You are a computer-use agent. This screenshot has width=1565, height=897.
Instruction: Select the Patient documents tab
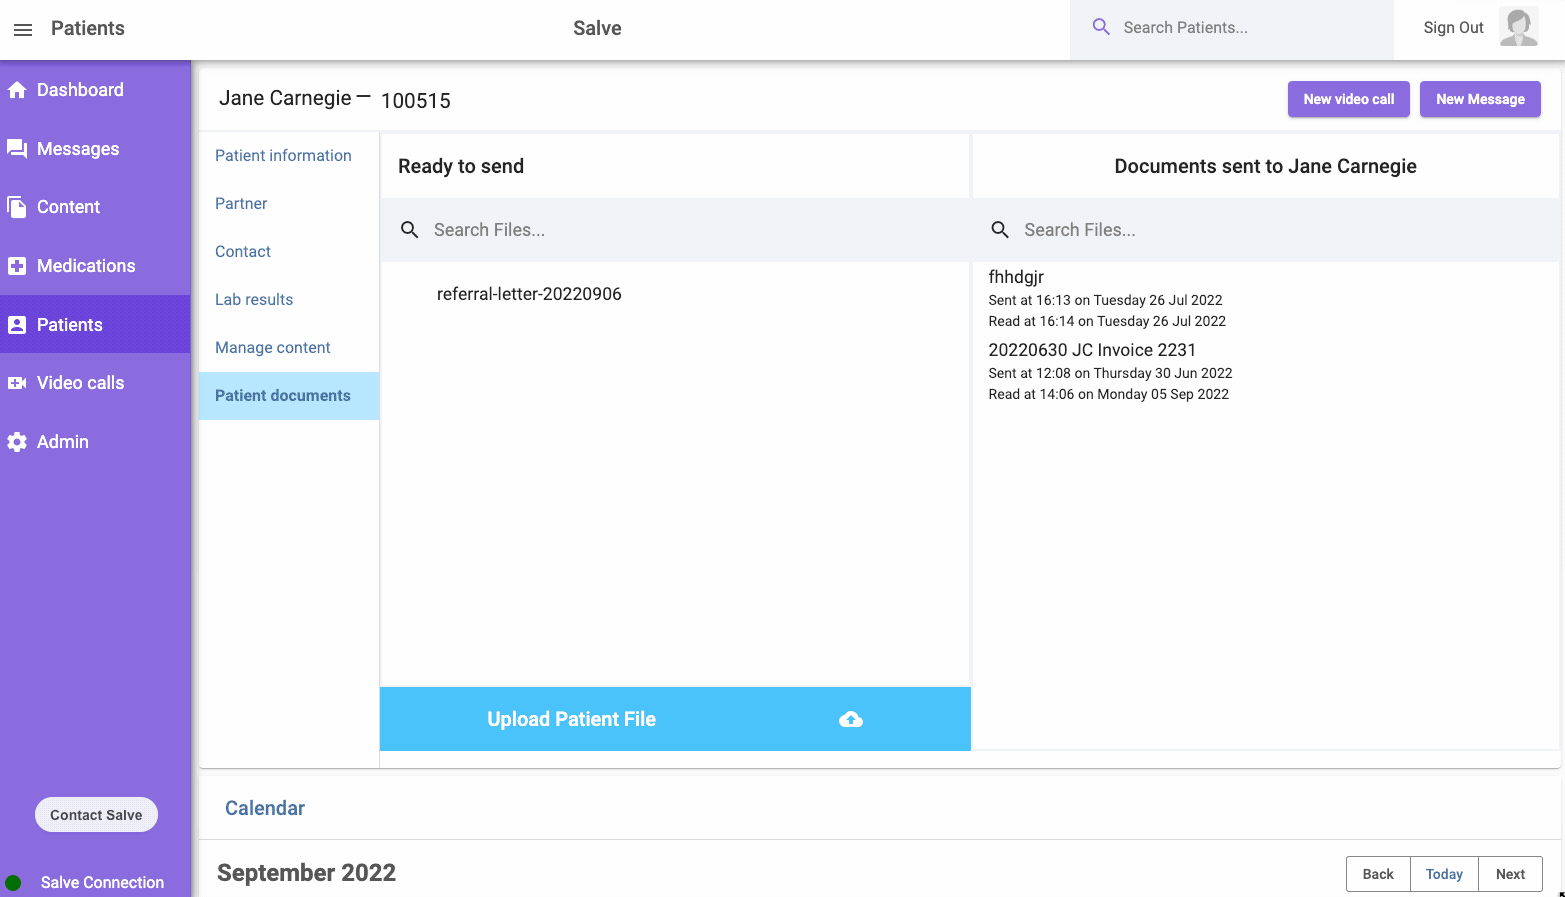(289, 396)
